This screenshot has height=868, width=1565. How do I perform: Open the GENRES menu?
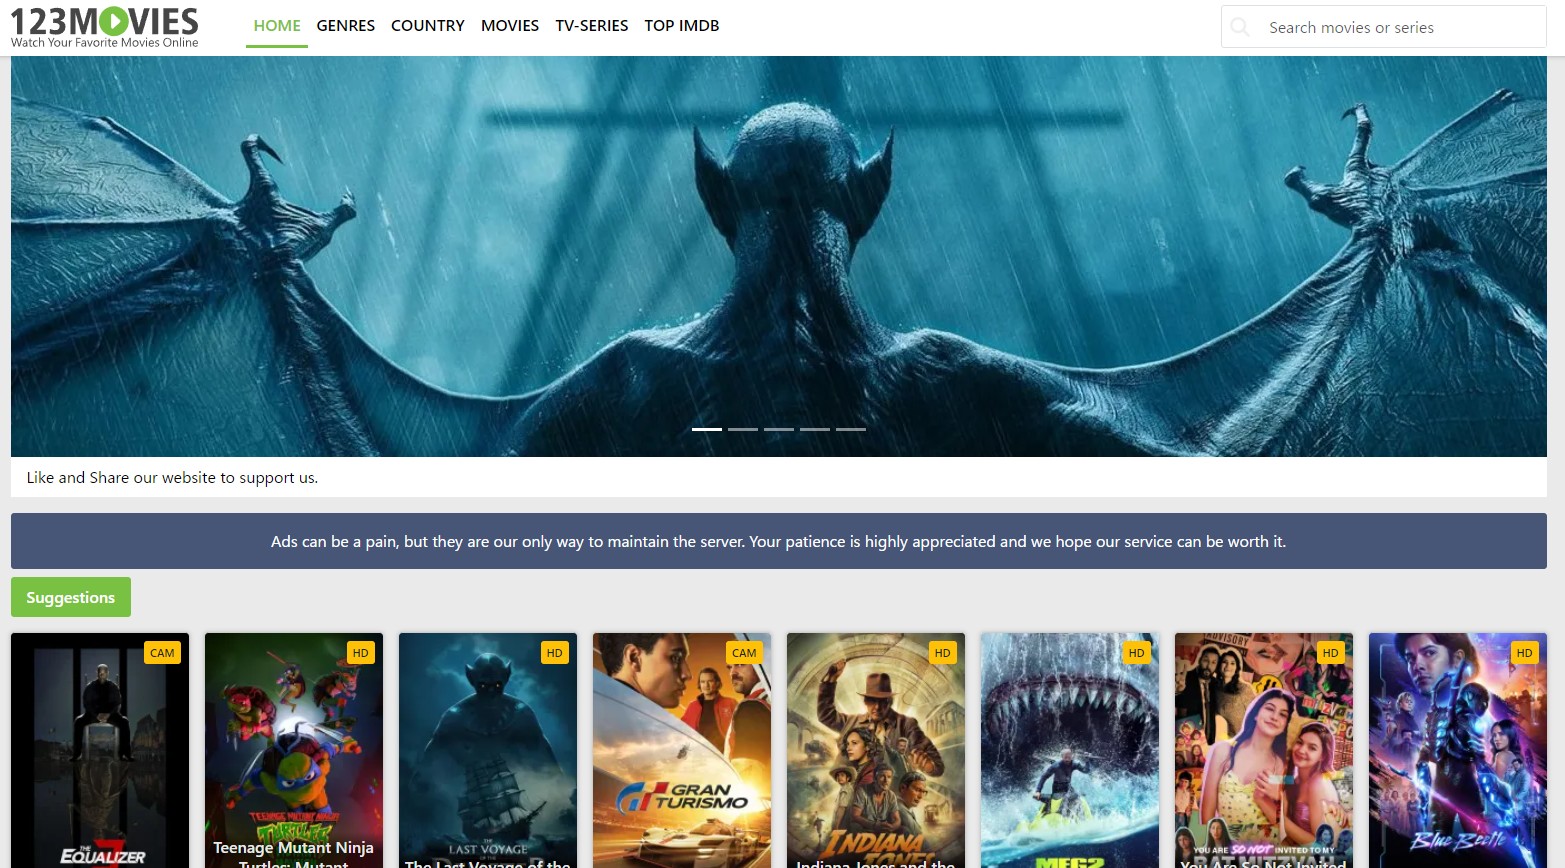click(346, 26)
